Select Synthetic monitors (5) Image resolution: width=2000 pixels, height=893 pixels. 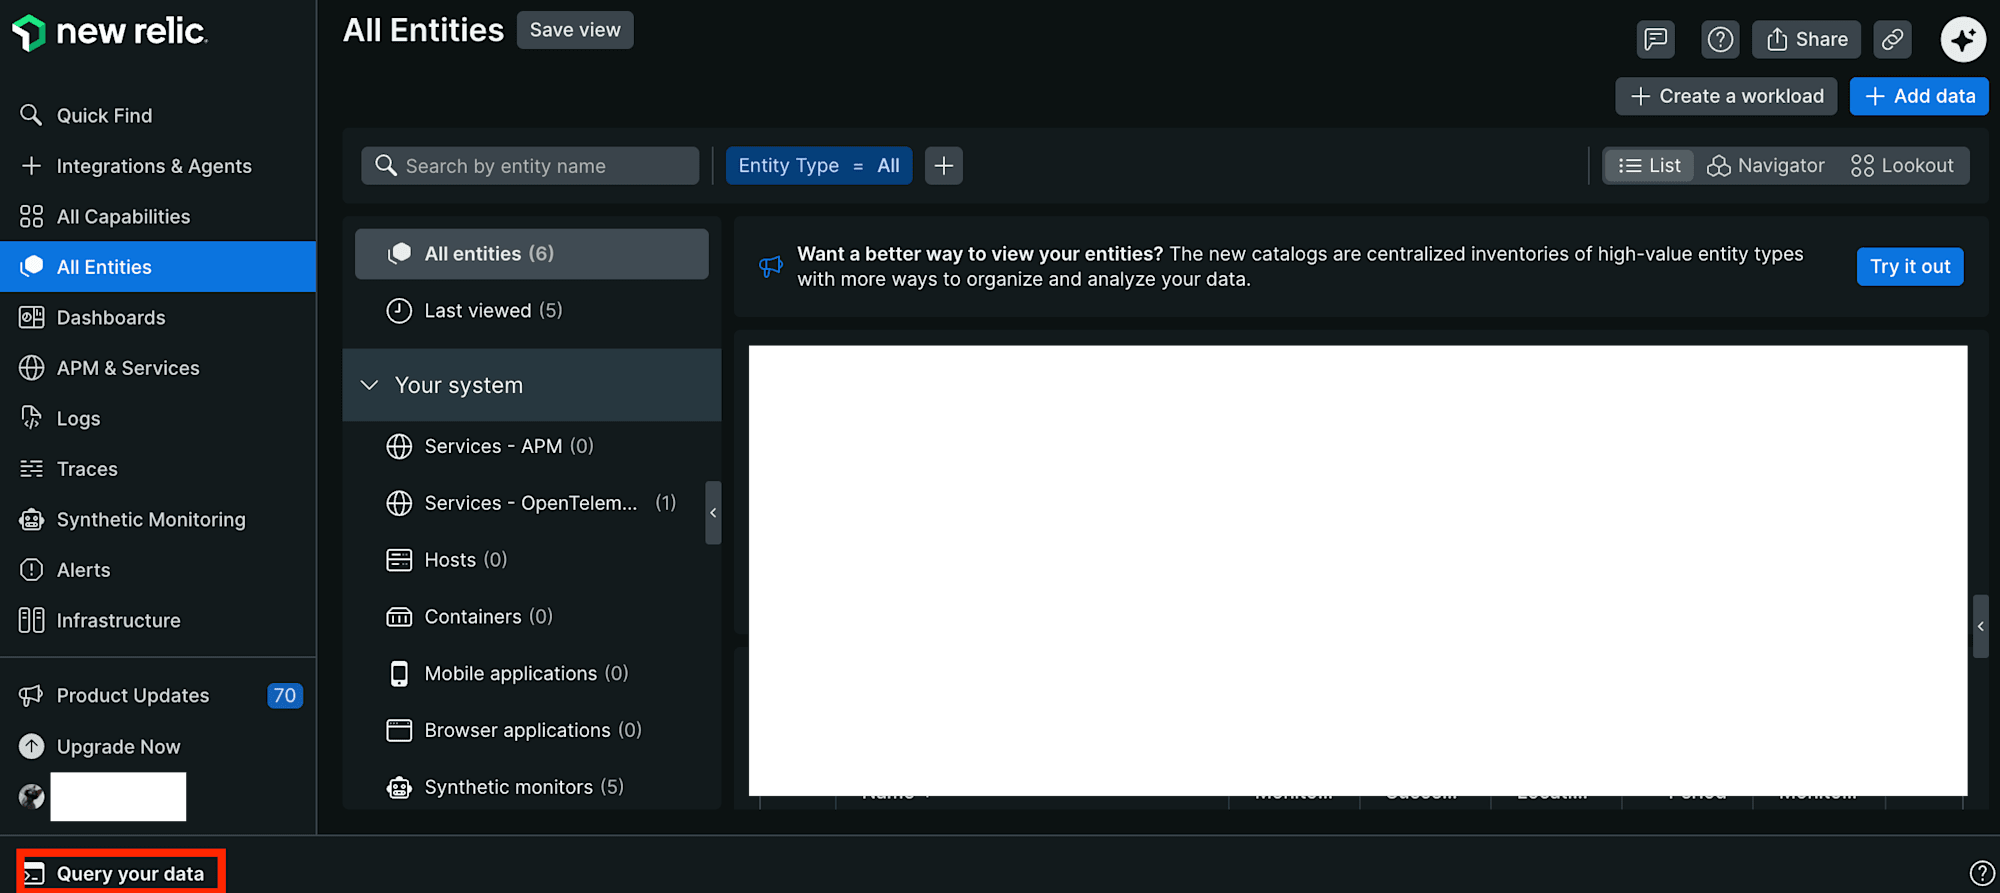click(x=532, y=788)
